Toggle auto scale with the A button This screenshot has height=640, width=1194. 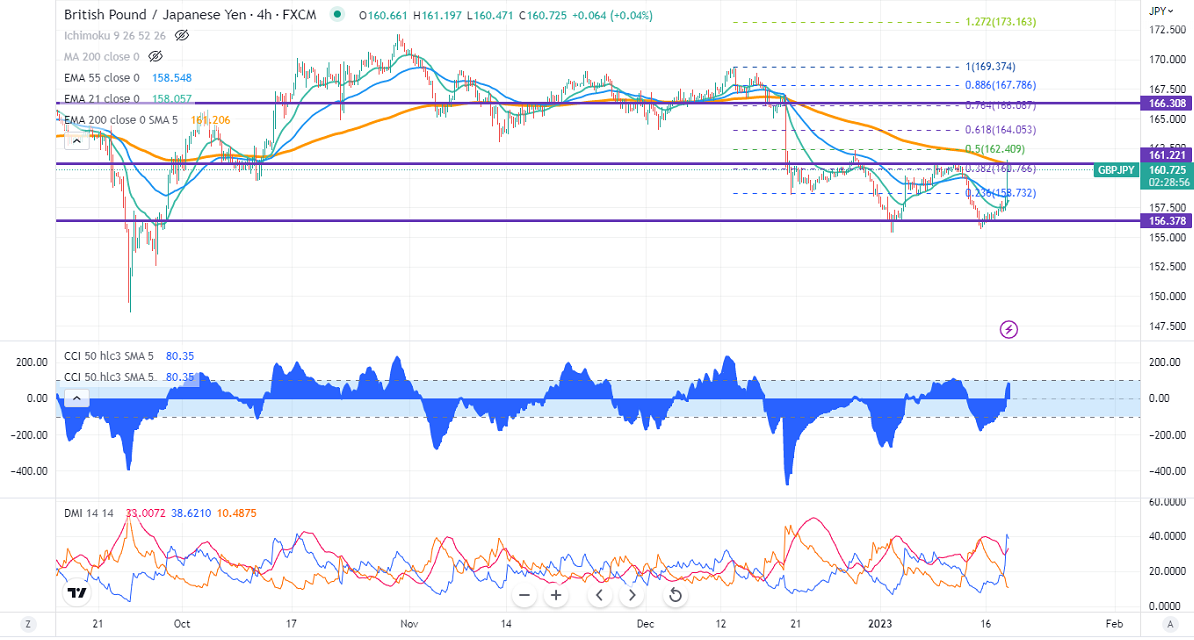click(x=1168, y=626)
